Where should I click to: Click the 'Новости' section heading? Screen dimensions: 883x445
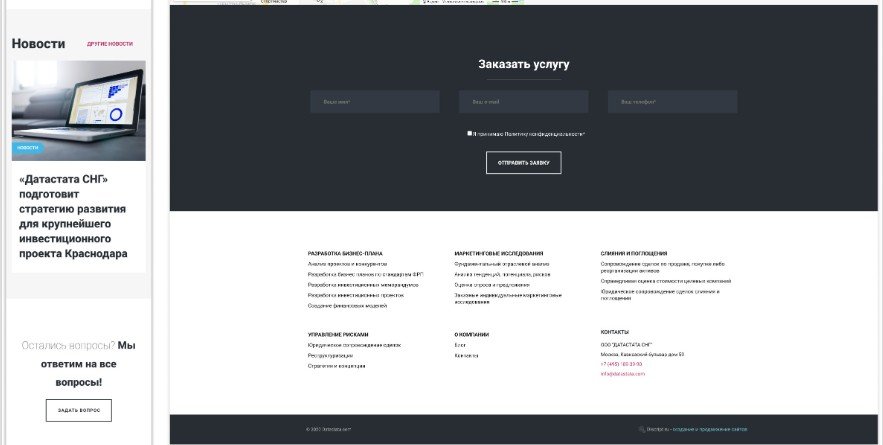[38, 43]
